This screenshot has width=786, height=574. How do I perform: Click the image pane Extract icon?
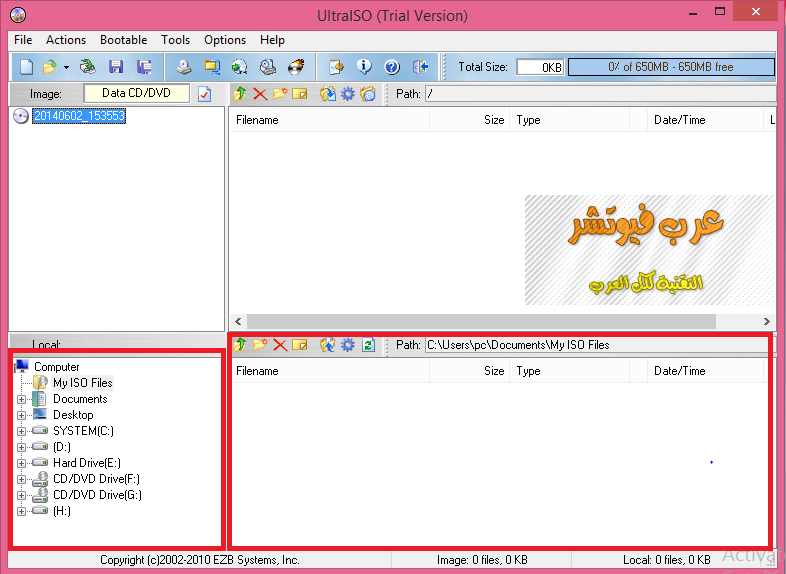point(328,94)
